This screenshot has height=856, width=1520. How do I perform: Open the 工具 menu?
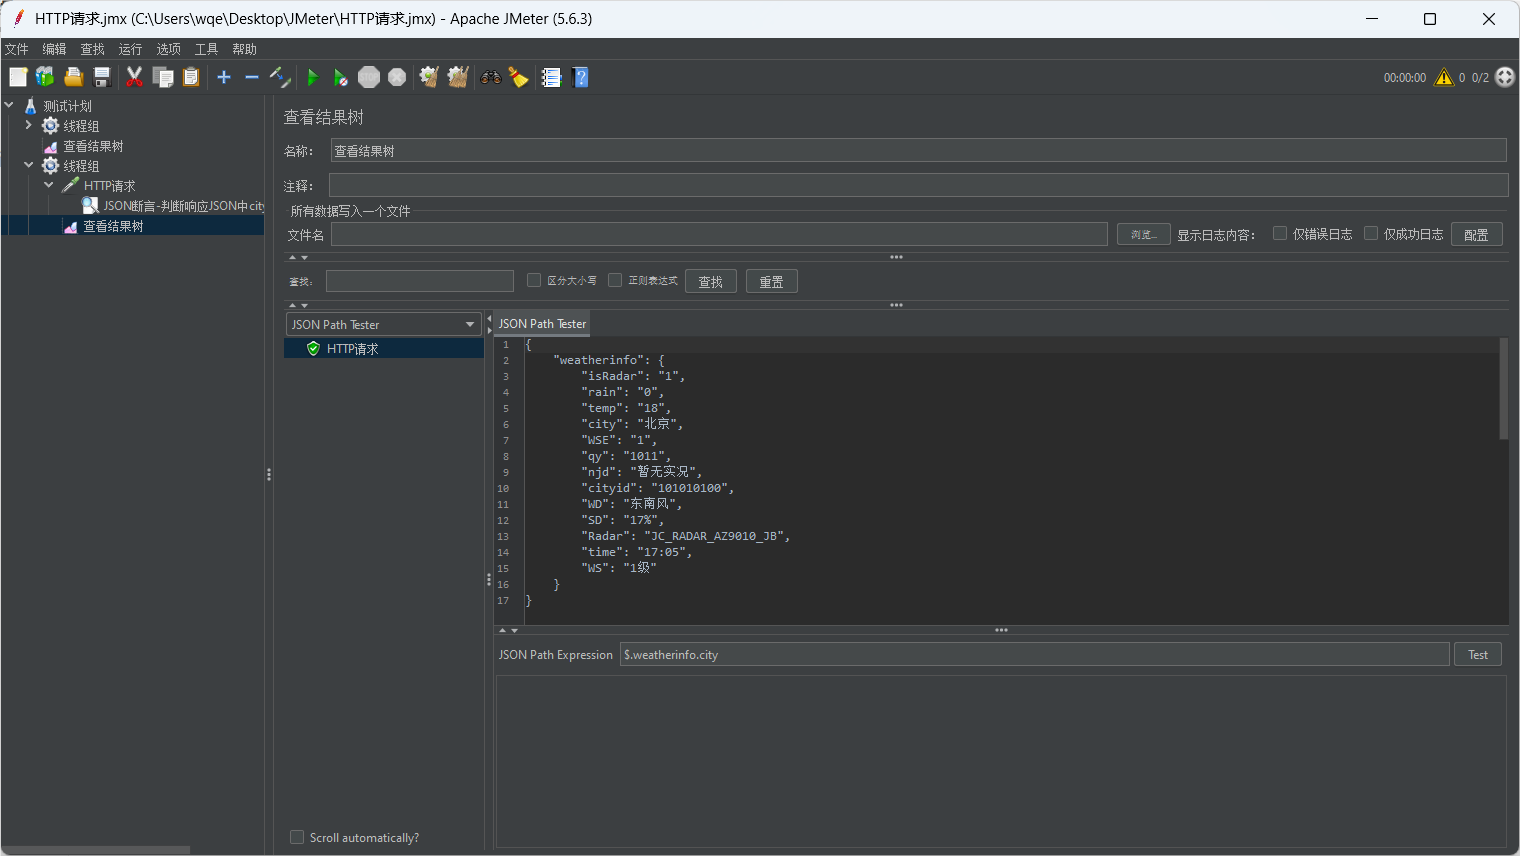tap(206, 49)
